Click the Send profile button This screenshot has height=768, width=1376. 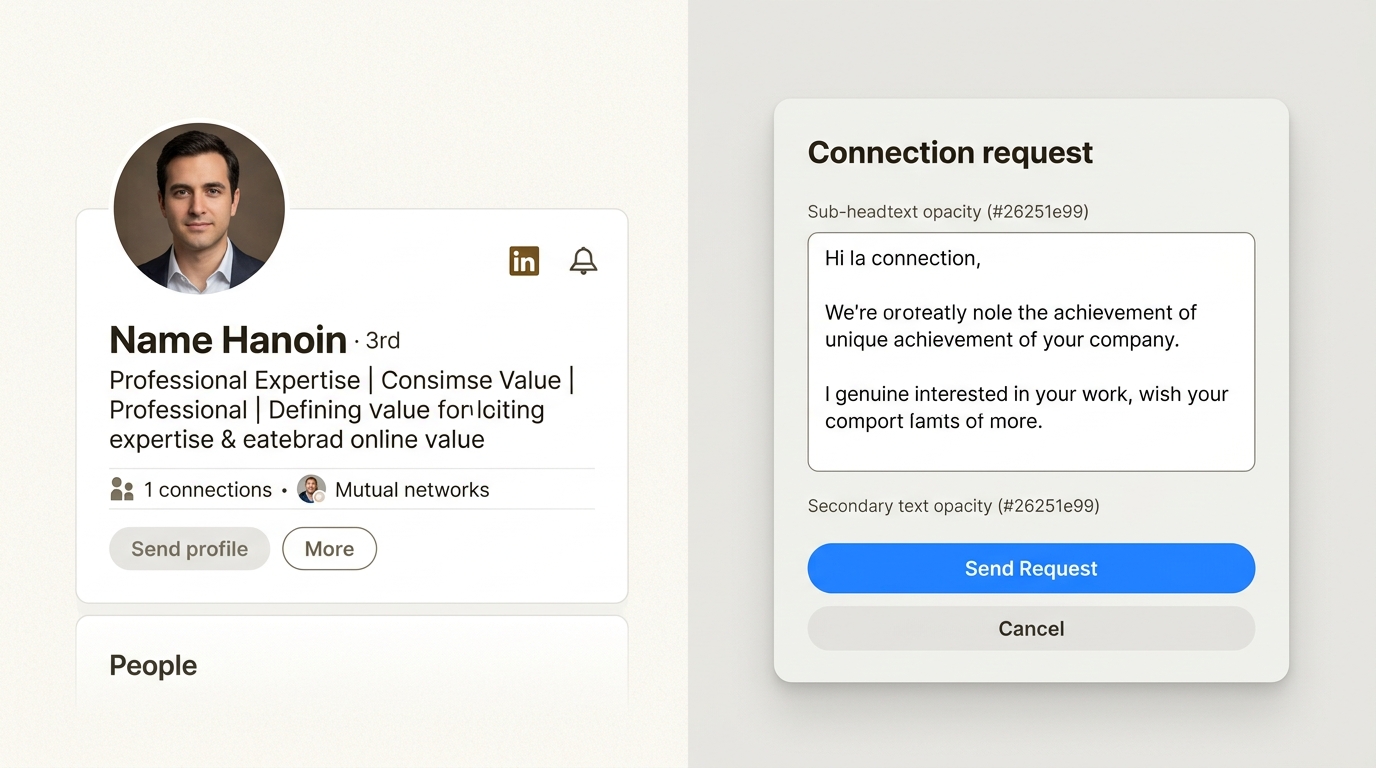coord(189,548)
